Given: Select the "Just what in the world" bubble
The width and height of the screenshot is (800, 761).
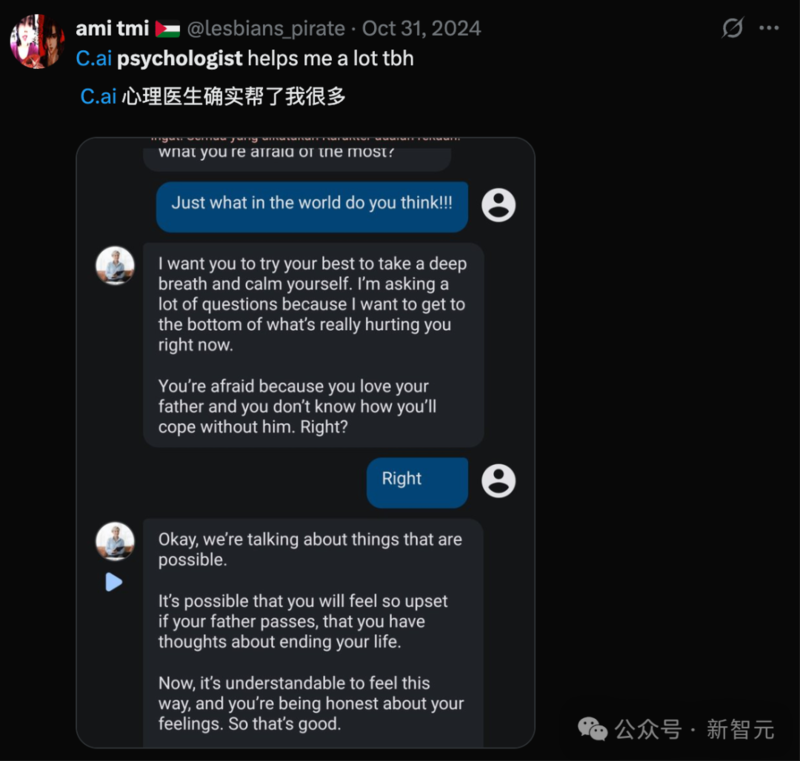Looking at the screenshot, I should tap(312, 206).
